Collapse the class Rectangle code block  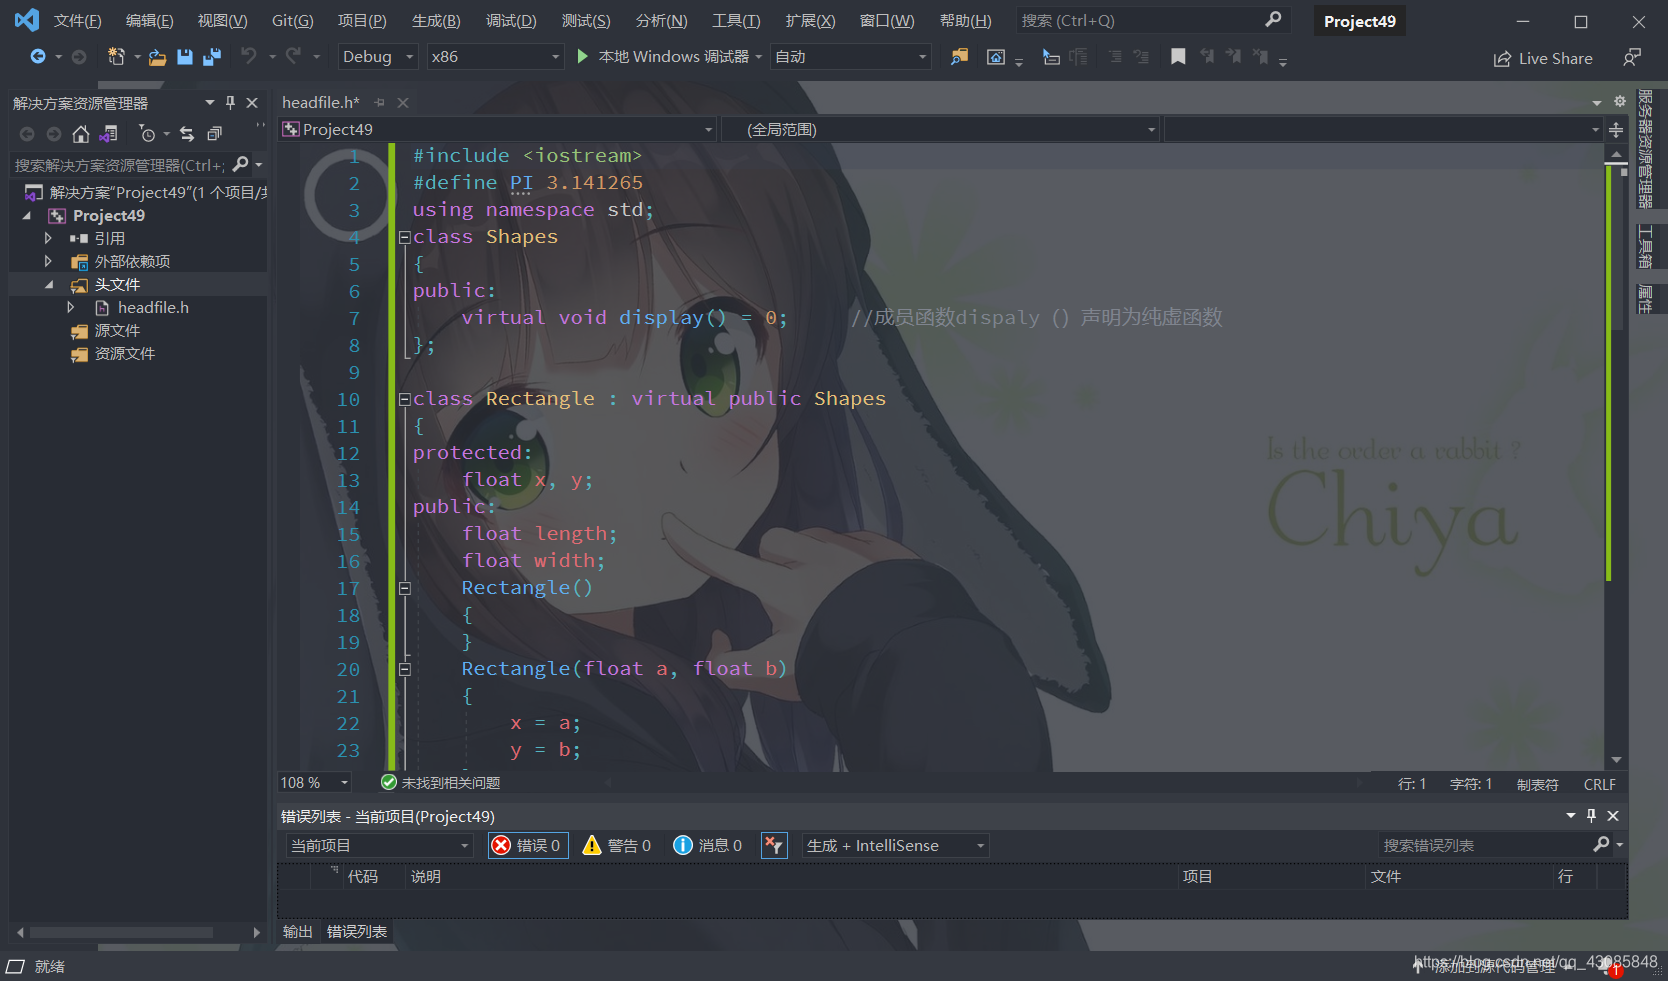(x=405, y=399)
